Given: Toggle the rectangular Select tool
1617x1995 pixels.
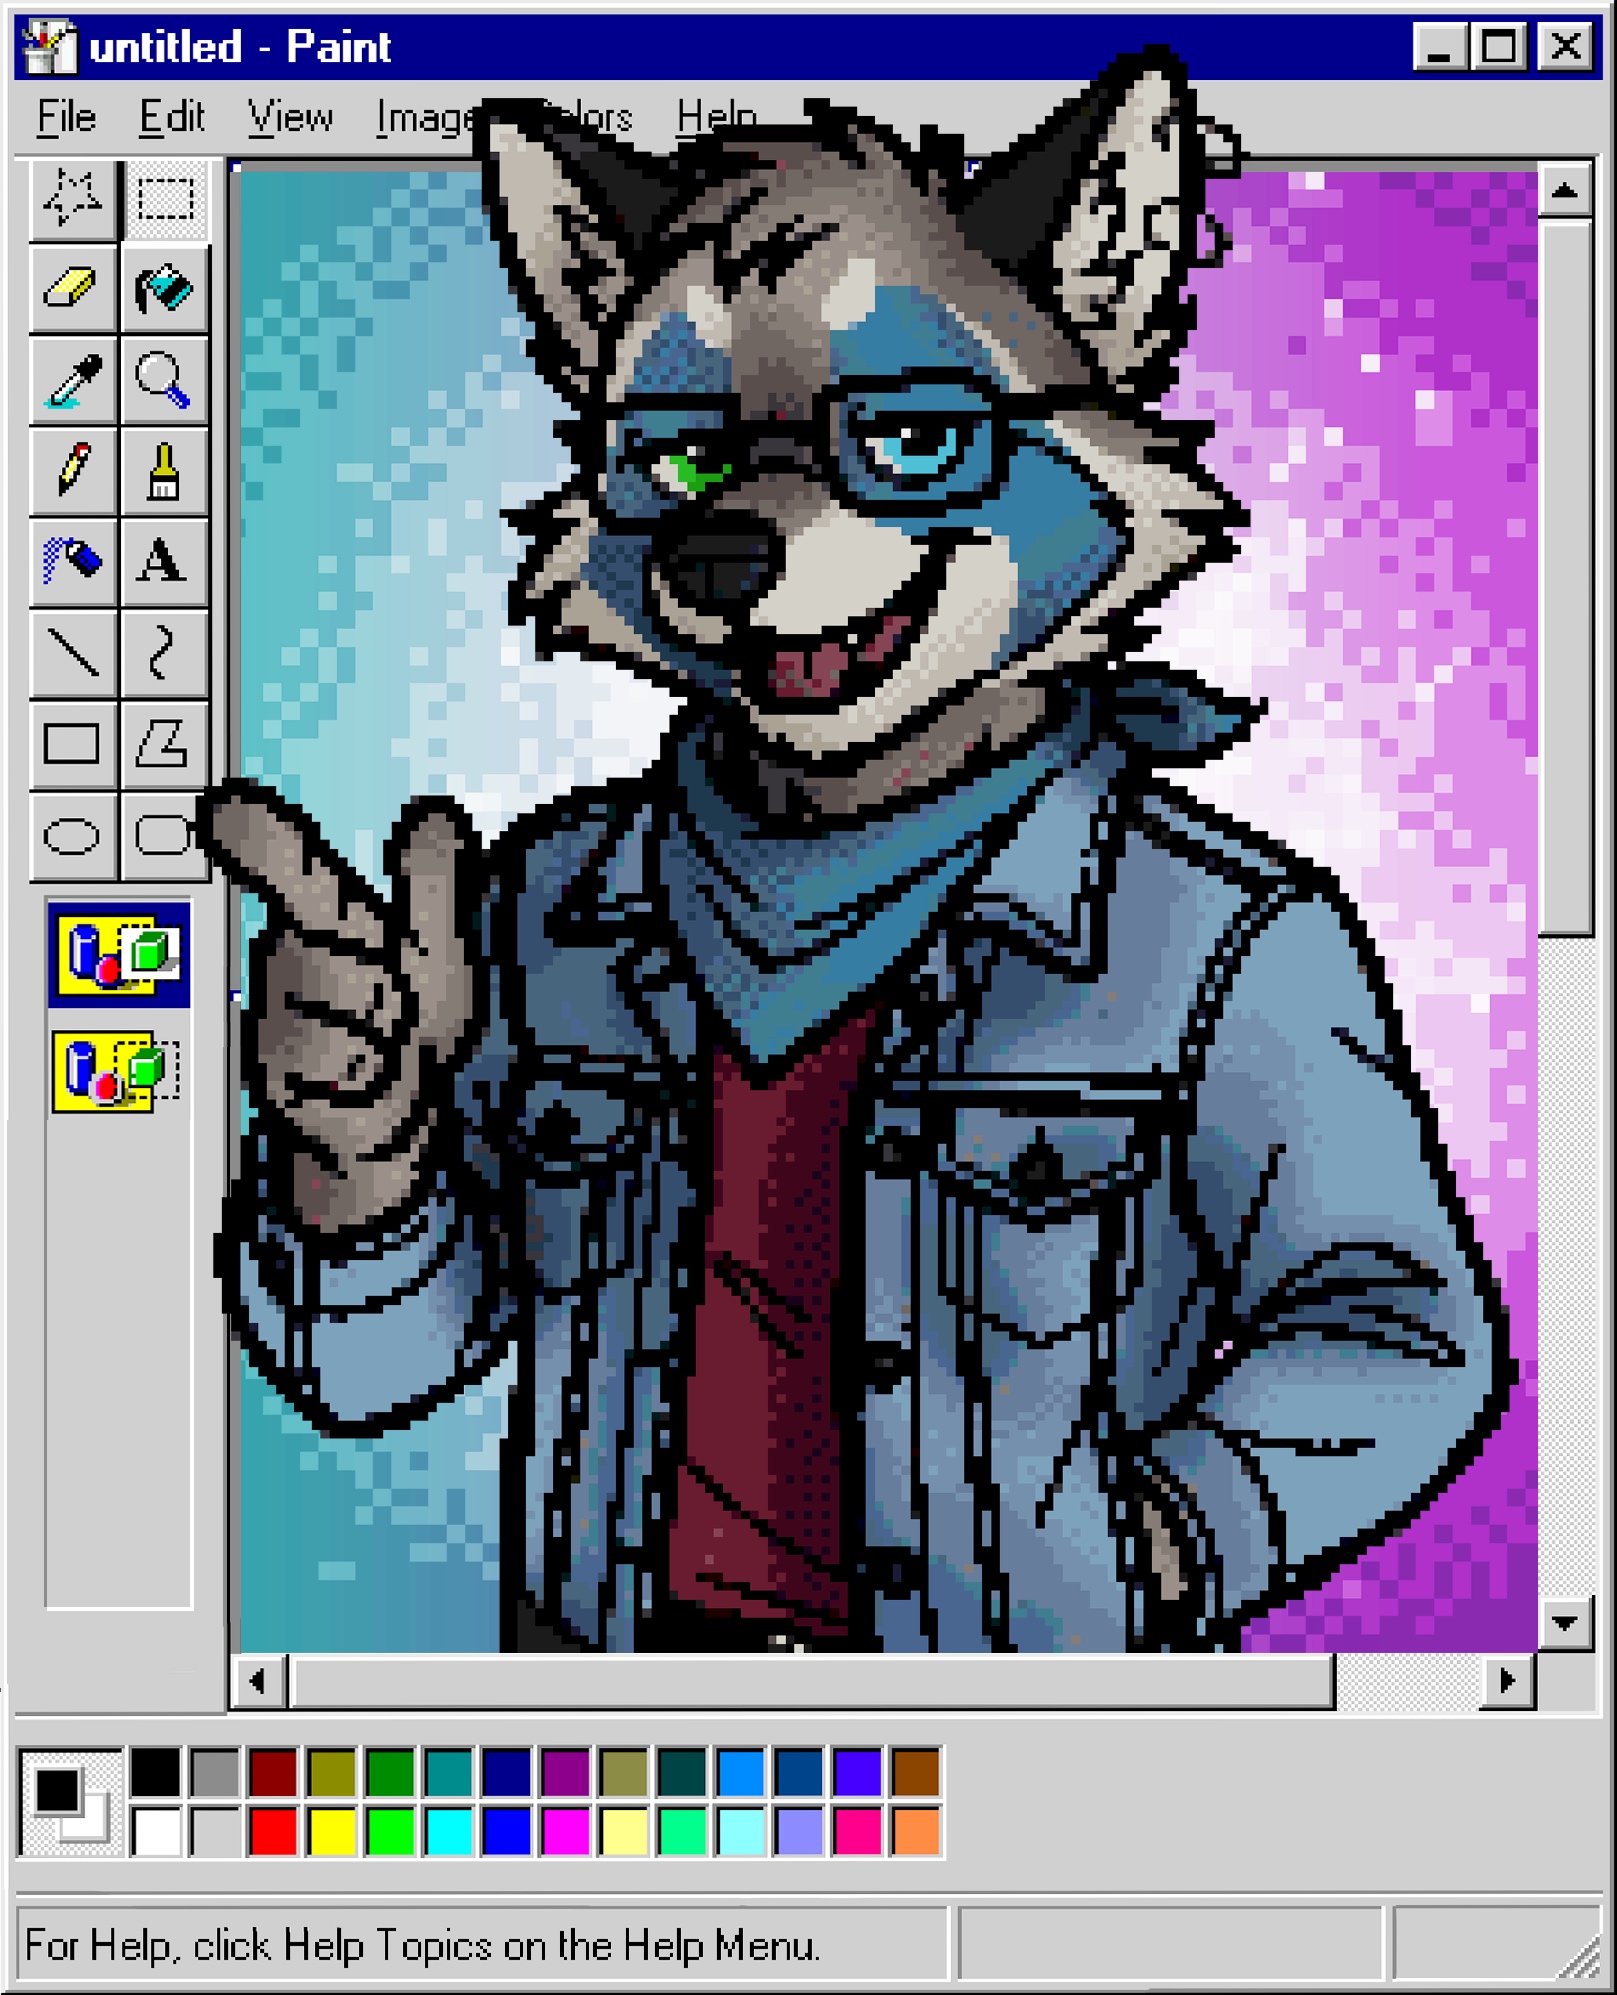Looking at the screenshot, I should (164, 198).
